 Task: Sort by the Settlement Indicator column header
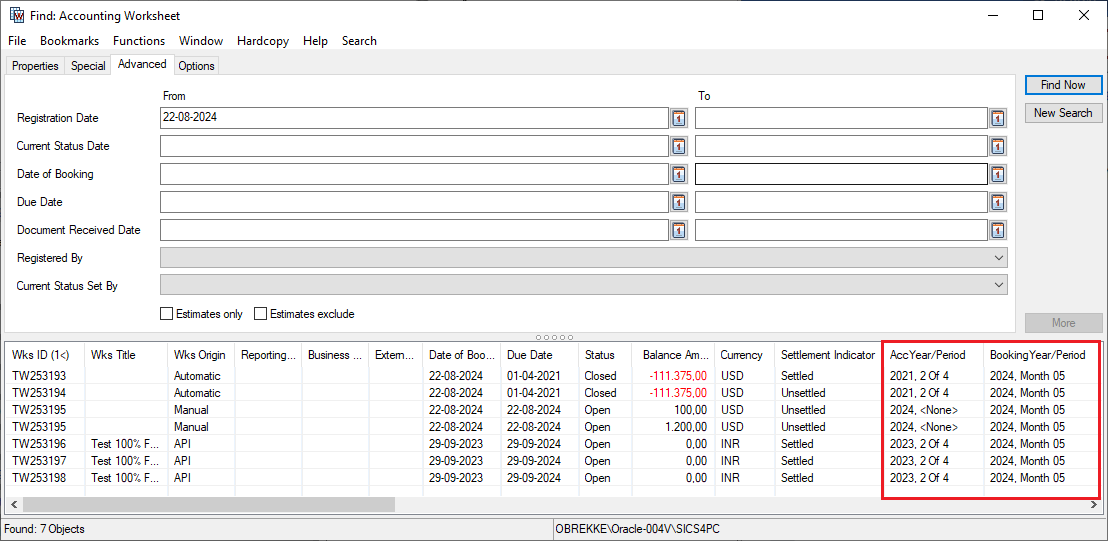(x=827, y=355)
